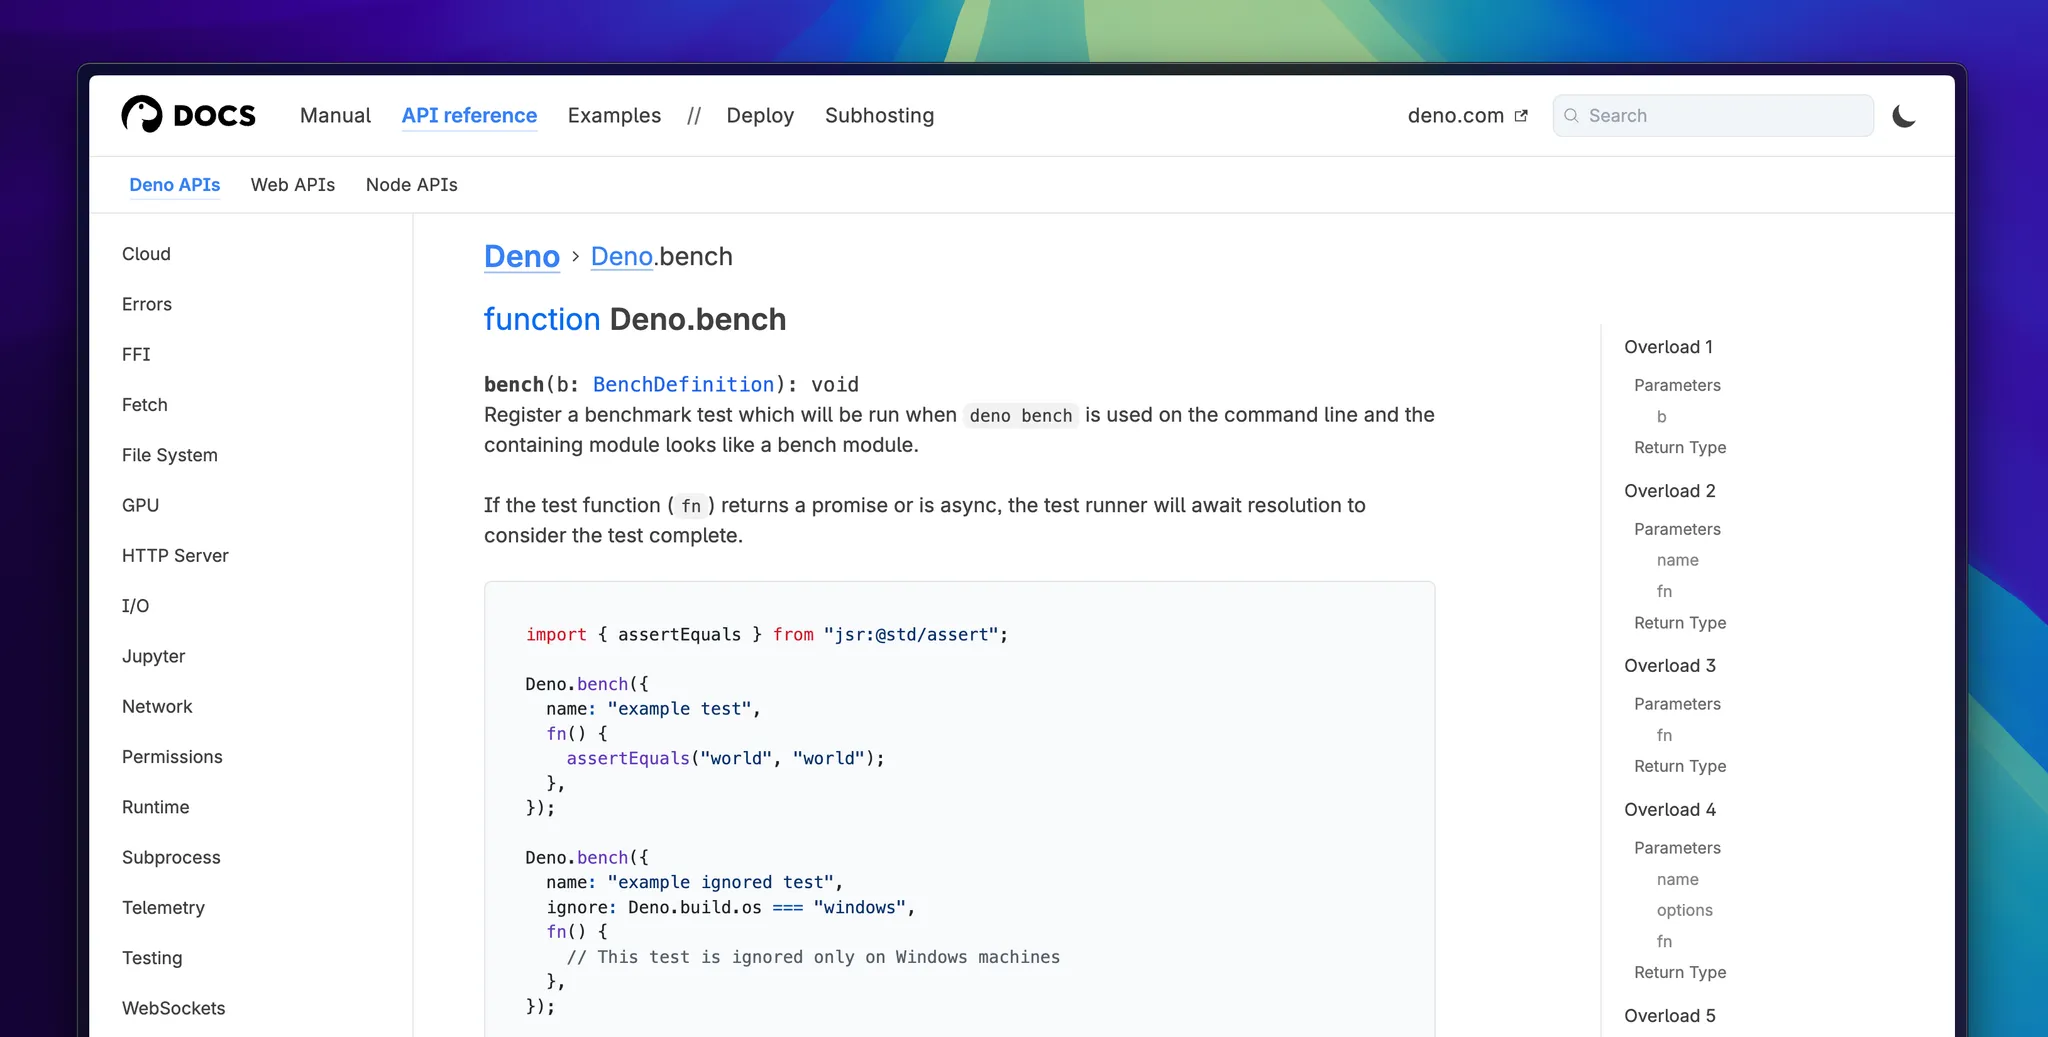Open the Examples section

[613, 115]
